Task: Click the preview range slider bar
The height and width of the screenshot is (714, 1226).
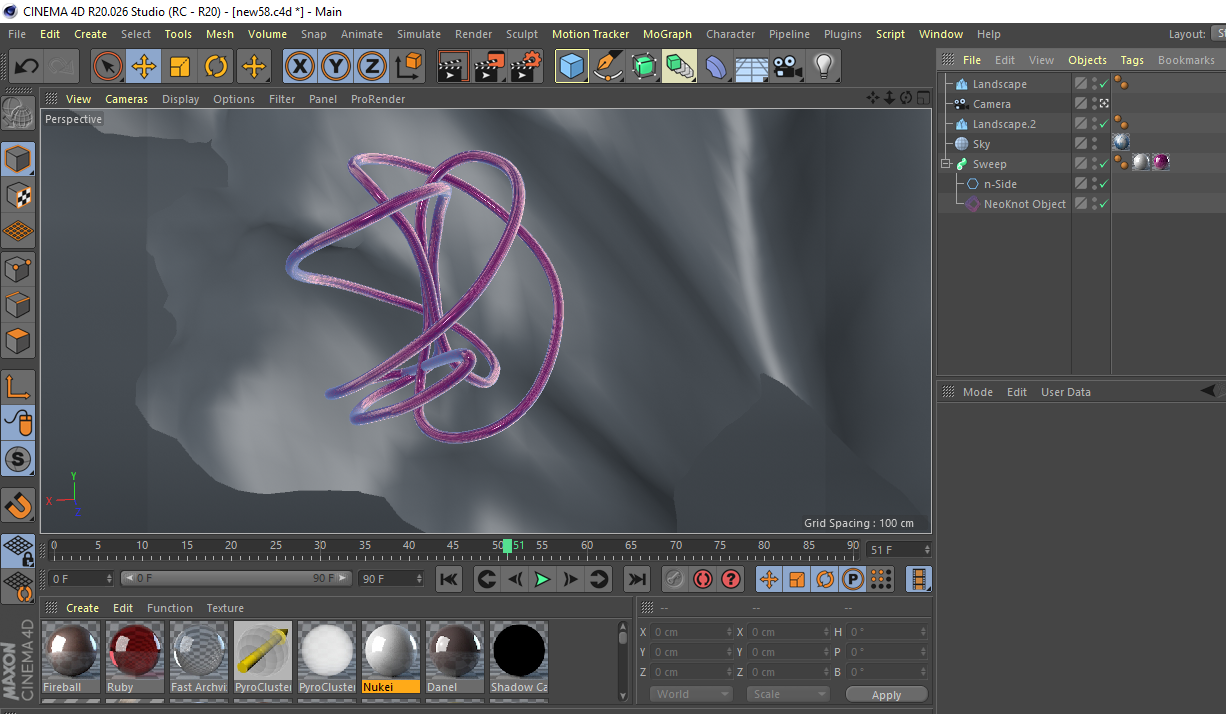Action: pos(236,578)
